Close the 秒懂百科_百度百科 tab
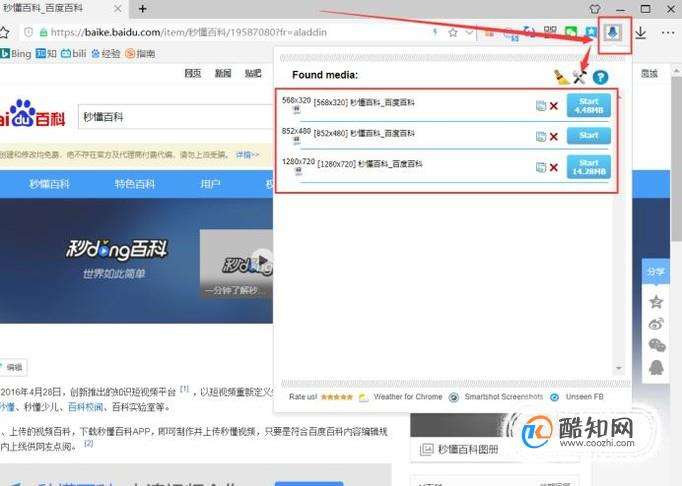 pos(117,8)
